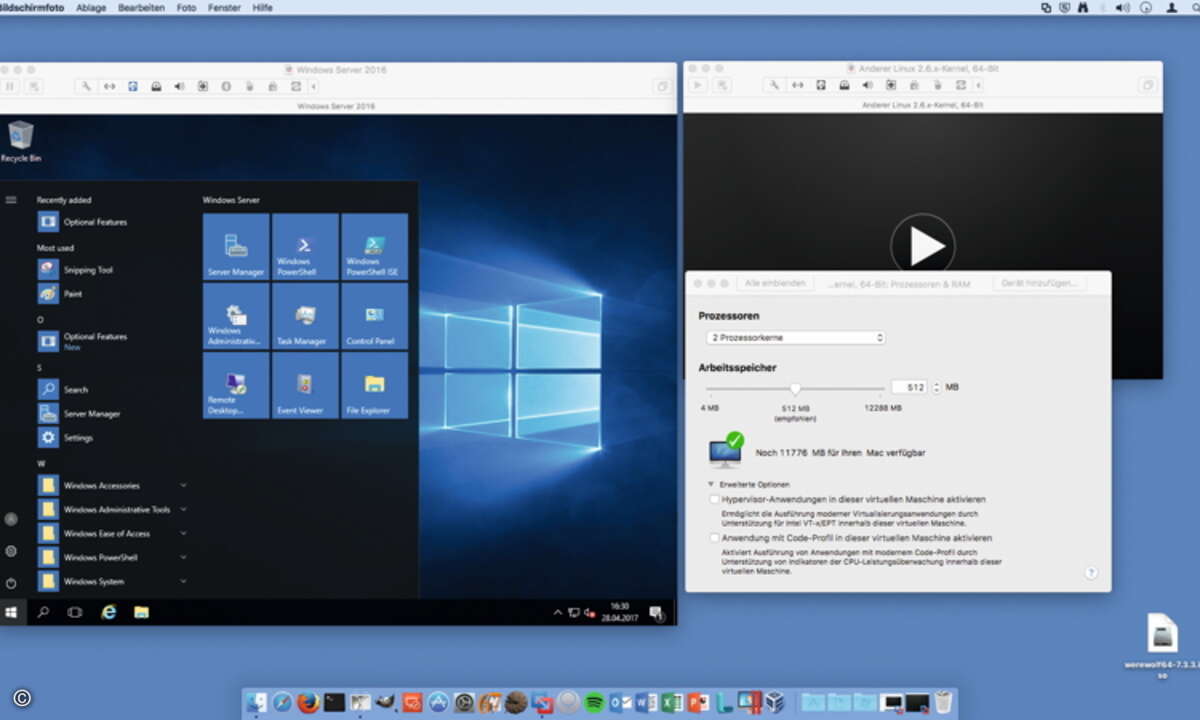Open File Explorer from Windows taskbar
1200x720 pixels.
click(141, 612)
